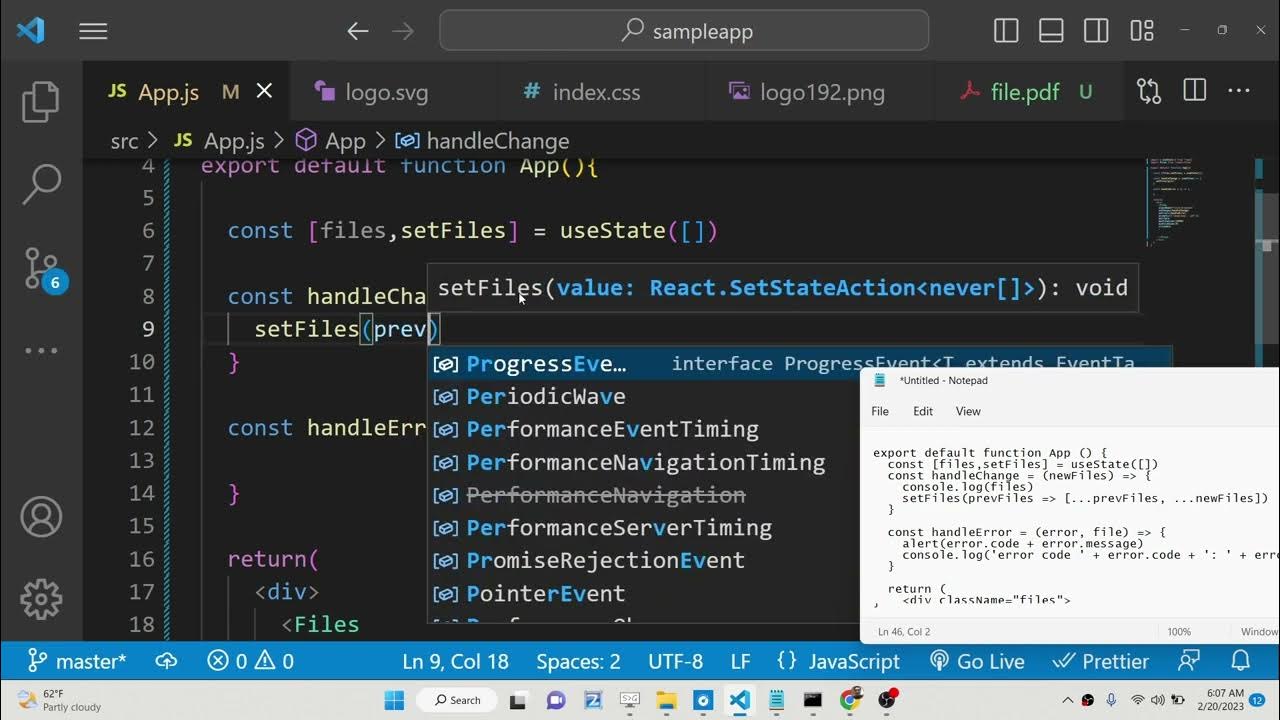Open Source Control view with 6 changes
The width and height of the screenshot is (1280, 720).
pos(41,267)
